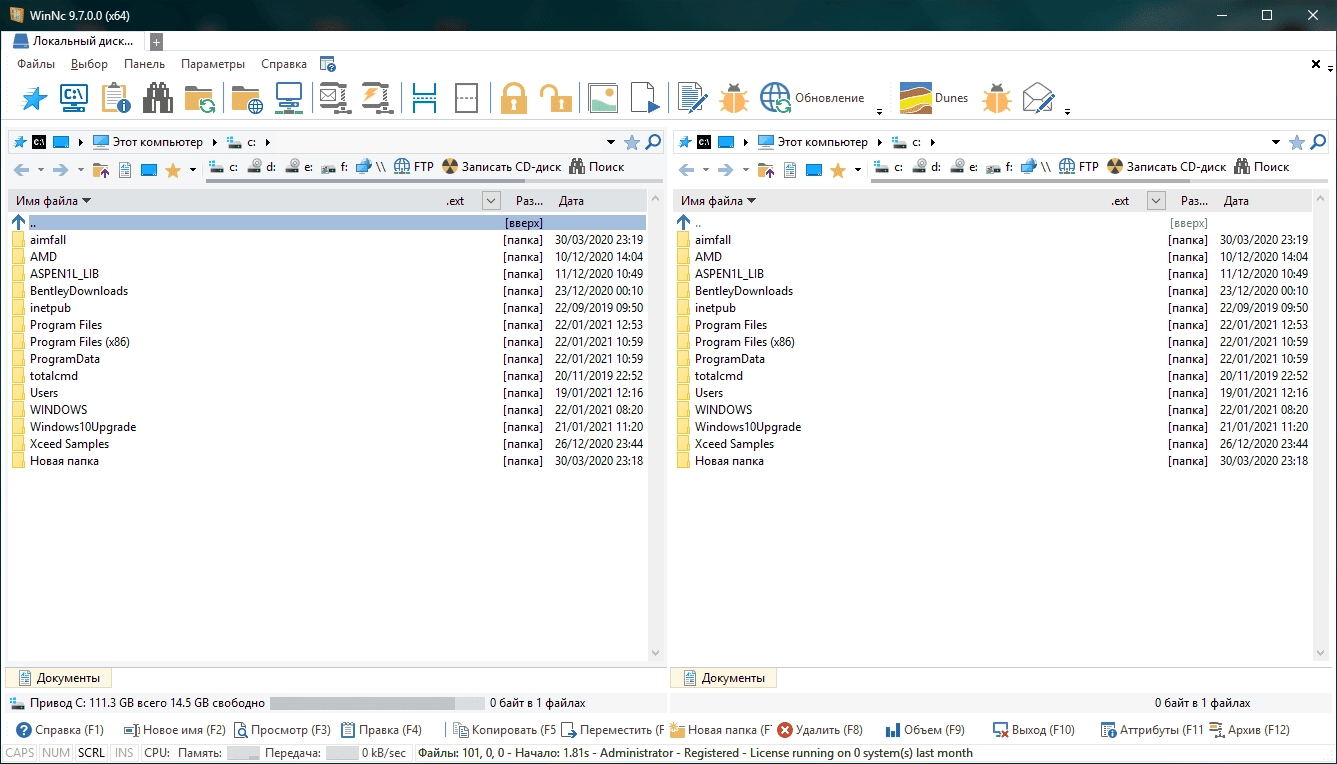1337x764 pixels.
Task: Go up one folder in left panel toolbar
Action: click(x=100, y=169)
